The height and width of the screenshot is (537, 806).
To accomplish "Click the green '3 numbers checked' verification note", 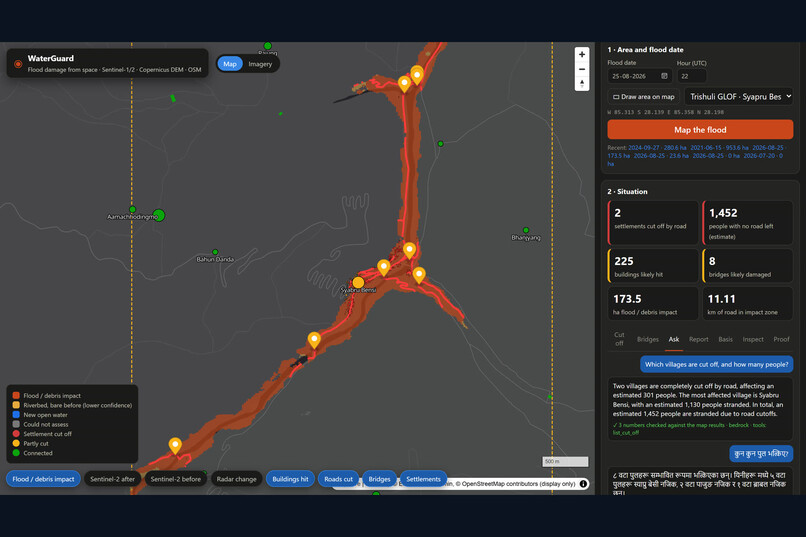I will pos(689,429).
